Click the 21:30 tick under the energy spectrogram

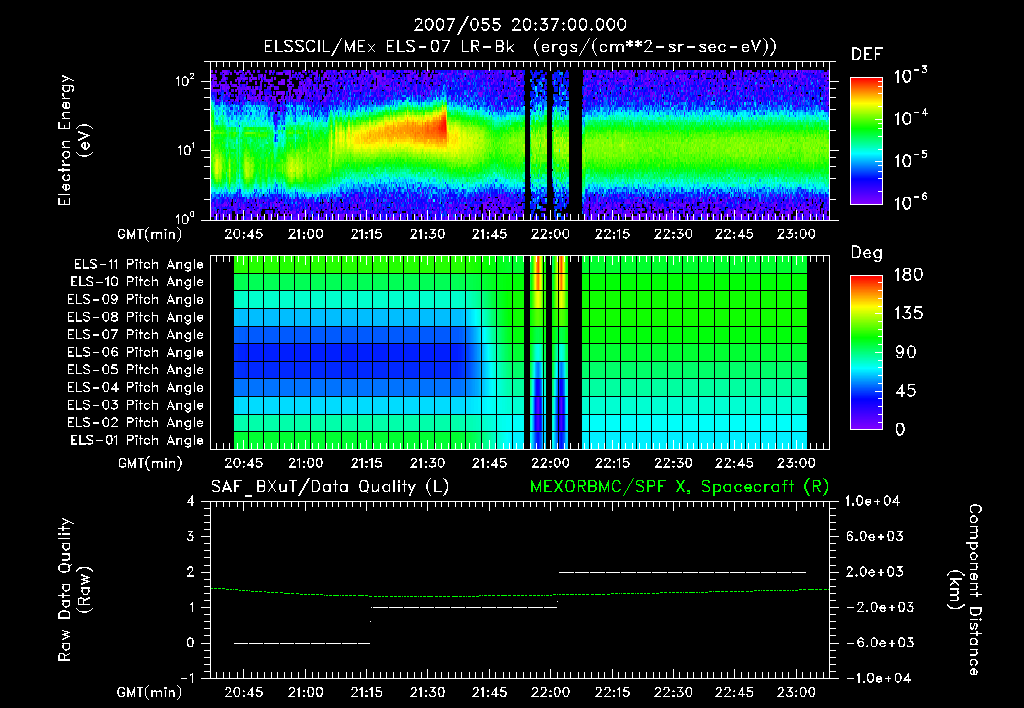click(428, 234)
